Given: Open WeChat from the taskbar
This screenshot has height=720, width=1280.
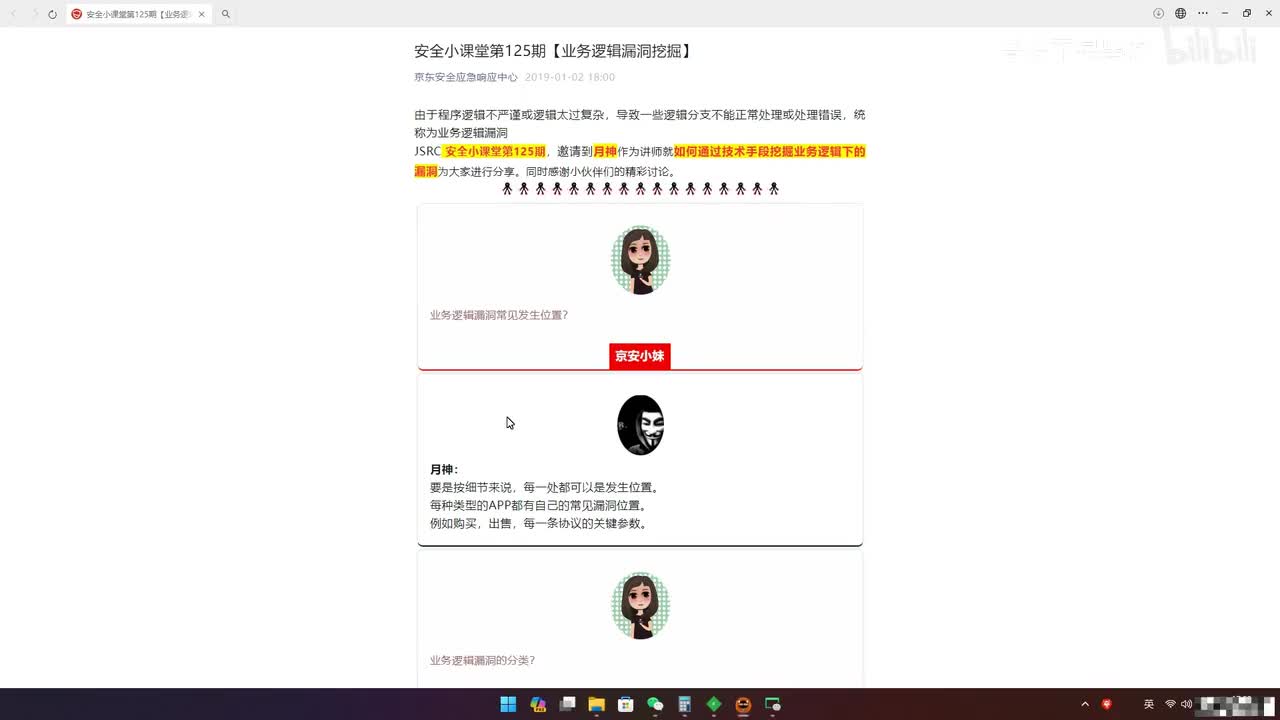Looking at the screenshot, I should click(655, 704).
